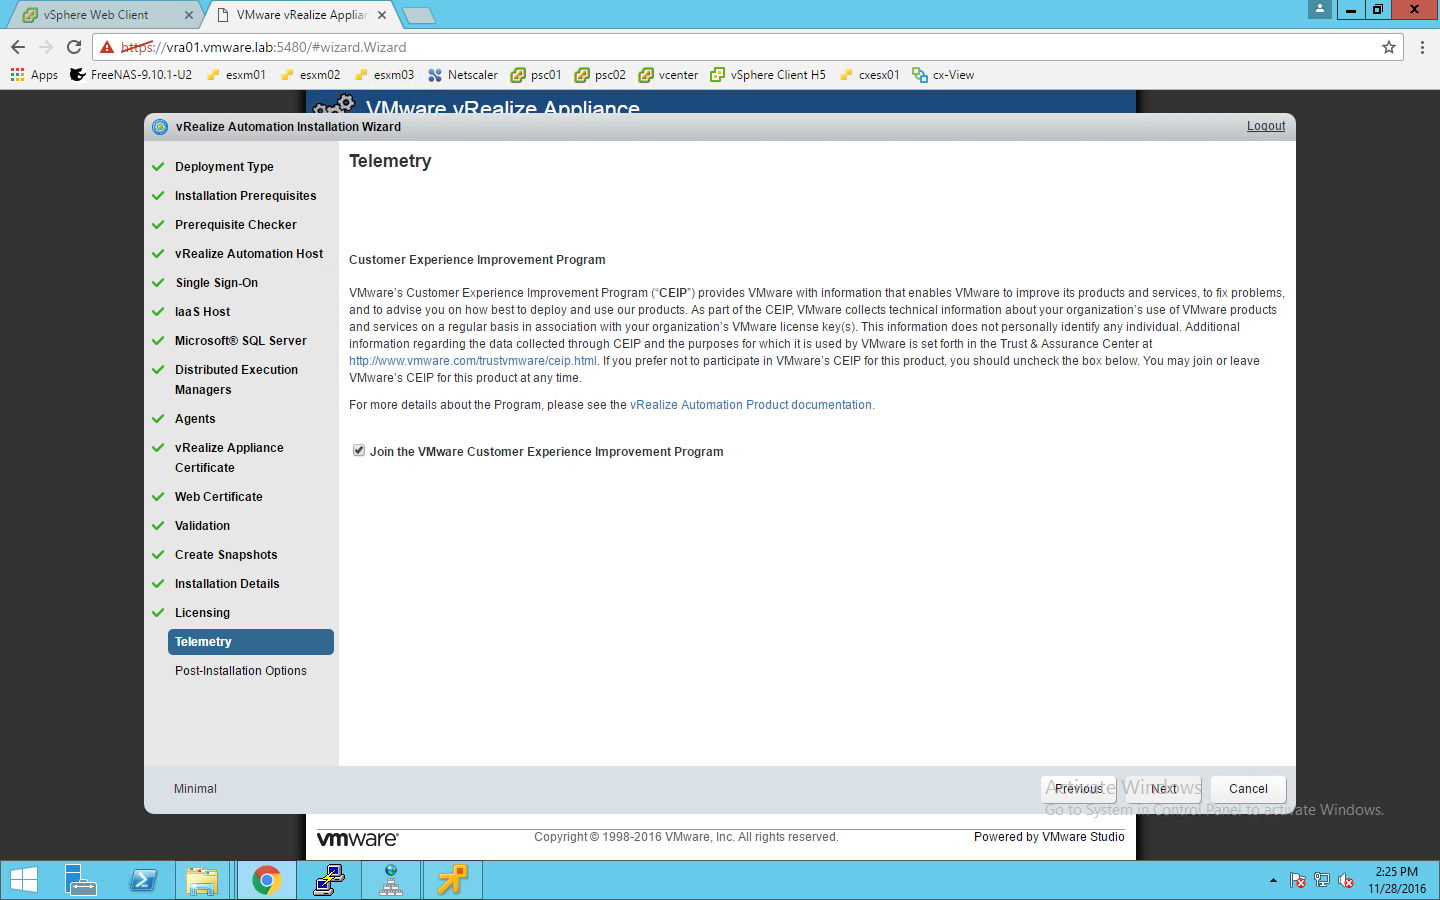Open the network status tray icon
Viewport: 1440px width, 900px height.
1322,881
